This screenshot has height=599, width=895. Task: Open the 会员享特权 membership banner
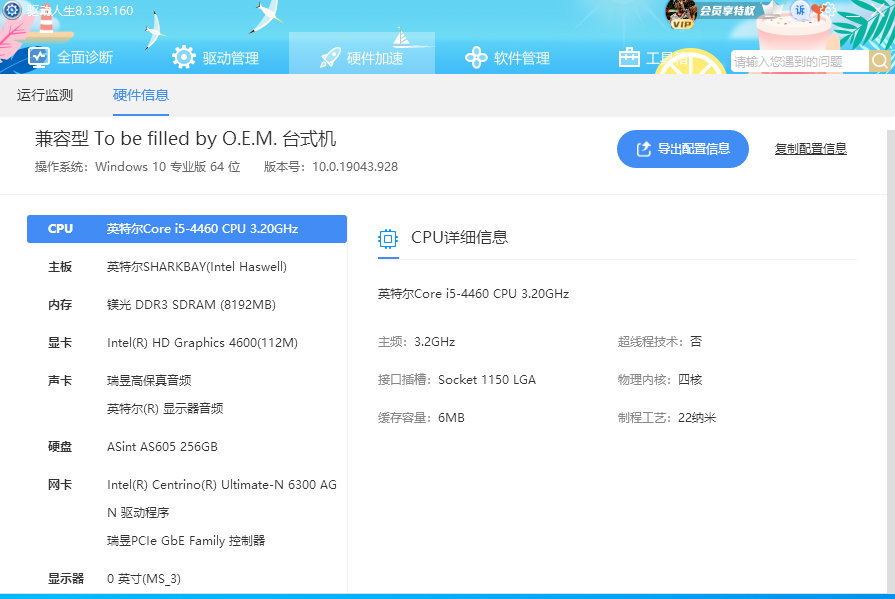coord(728,11)
